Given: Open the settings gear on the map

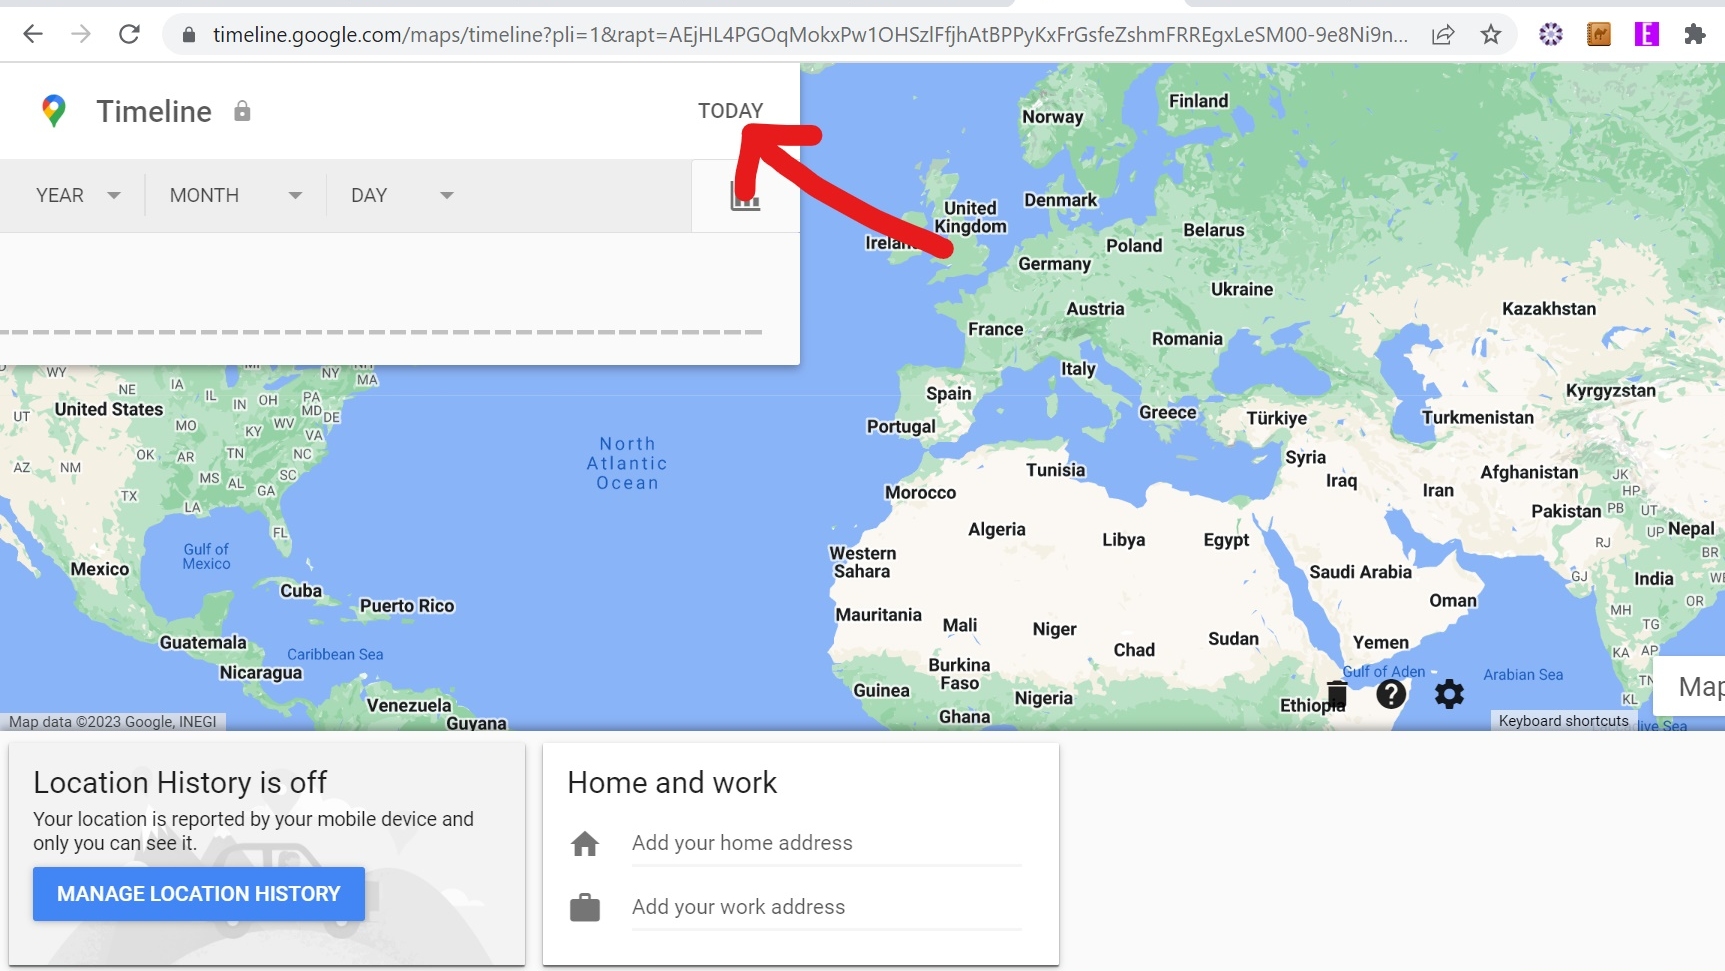Looking at the screenshot, I should pos(1449,694).
